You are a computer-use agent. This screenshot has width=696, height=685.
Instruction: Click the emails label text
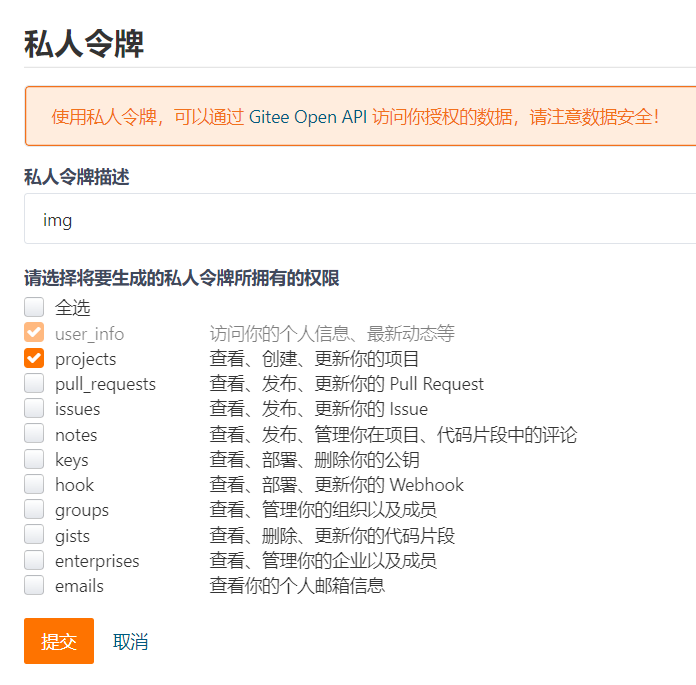(79, 586)
